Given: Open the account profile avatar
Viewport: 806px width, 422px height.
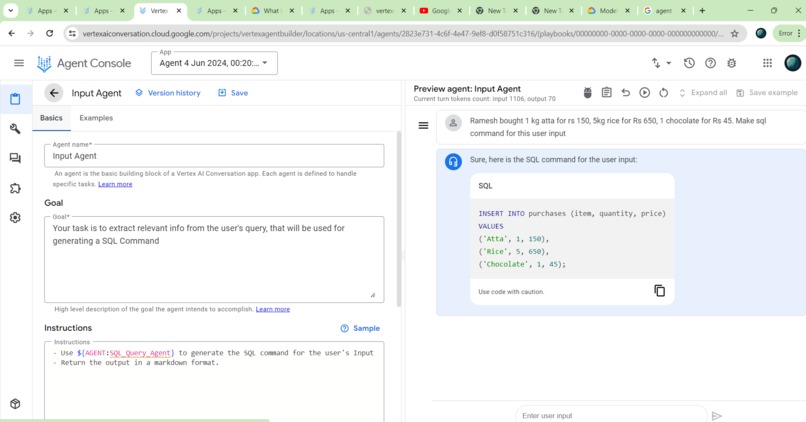Looking at the screenshot, I should click(x=792, y=63).
